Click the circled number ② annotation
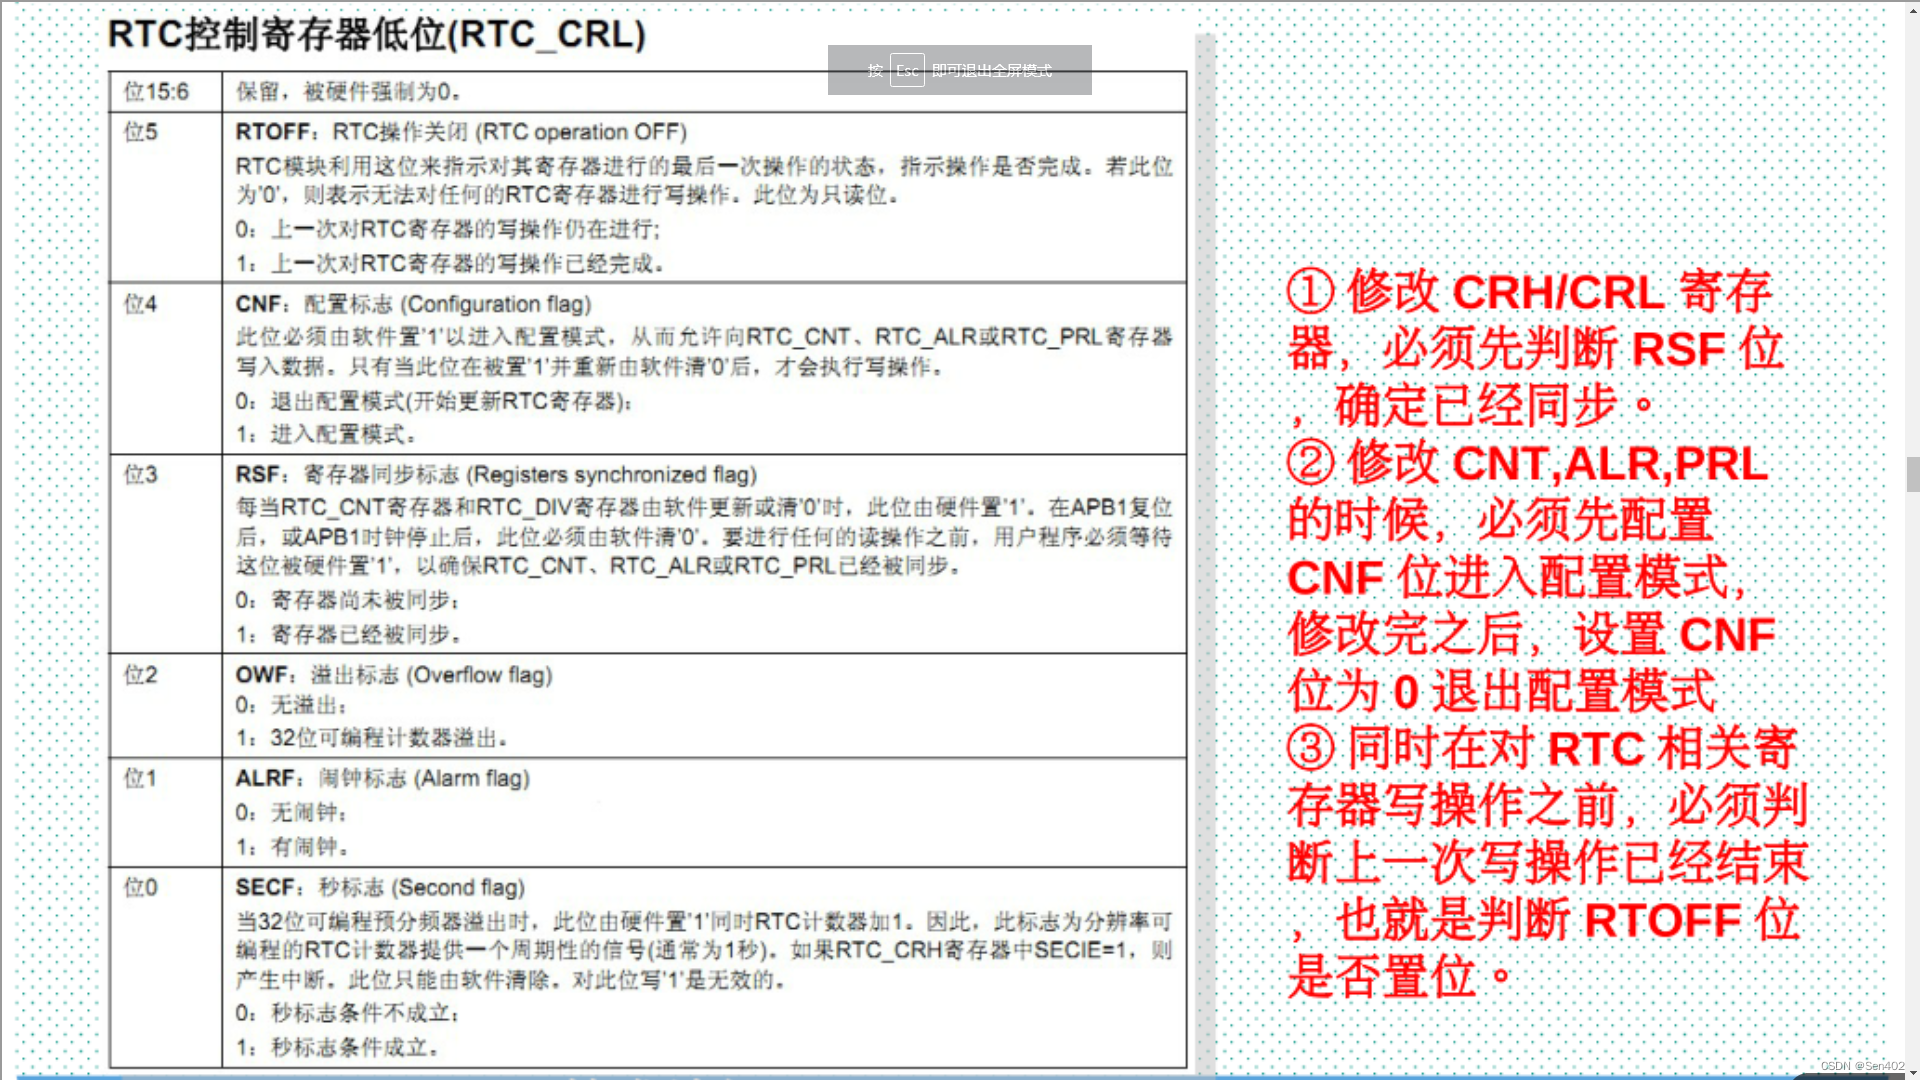1920x1080 pixels. (1310, 463)
